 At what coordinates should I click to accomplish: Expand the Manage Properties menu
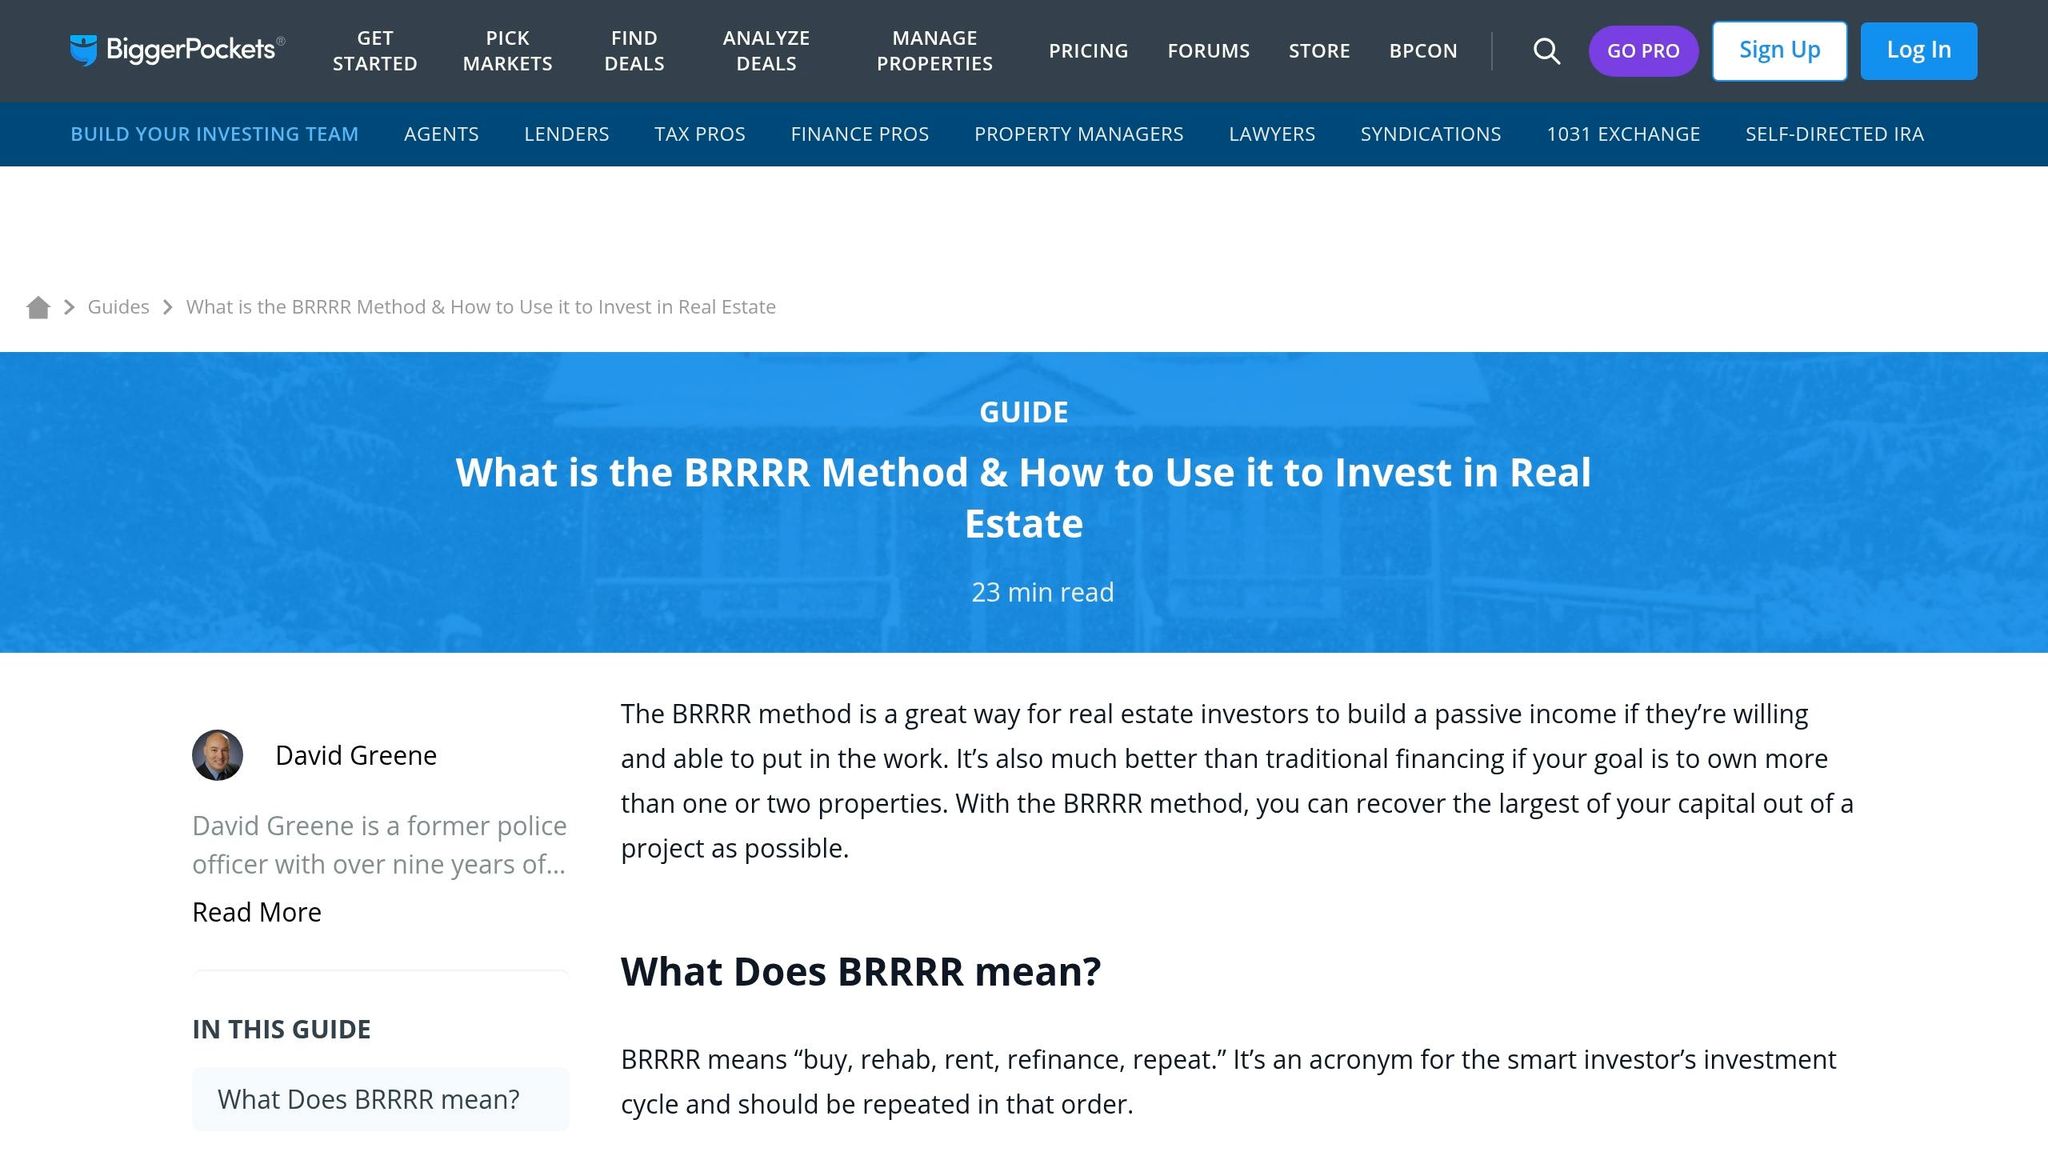(x=935, y=51)
